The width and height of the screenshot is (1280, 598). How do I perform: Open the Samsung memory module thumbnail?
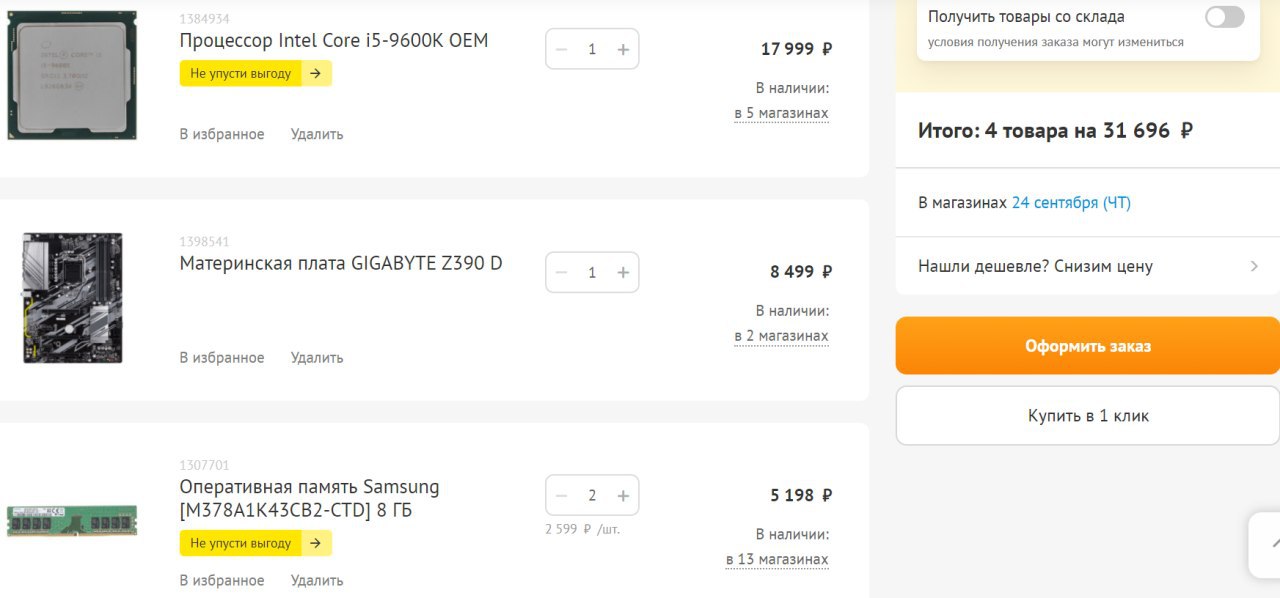pos(72,521)
